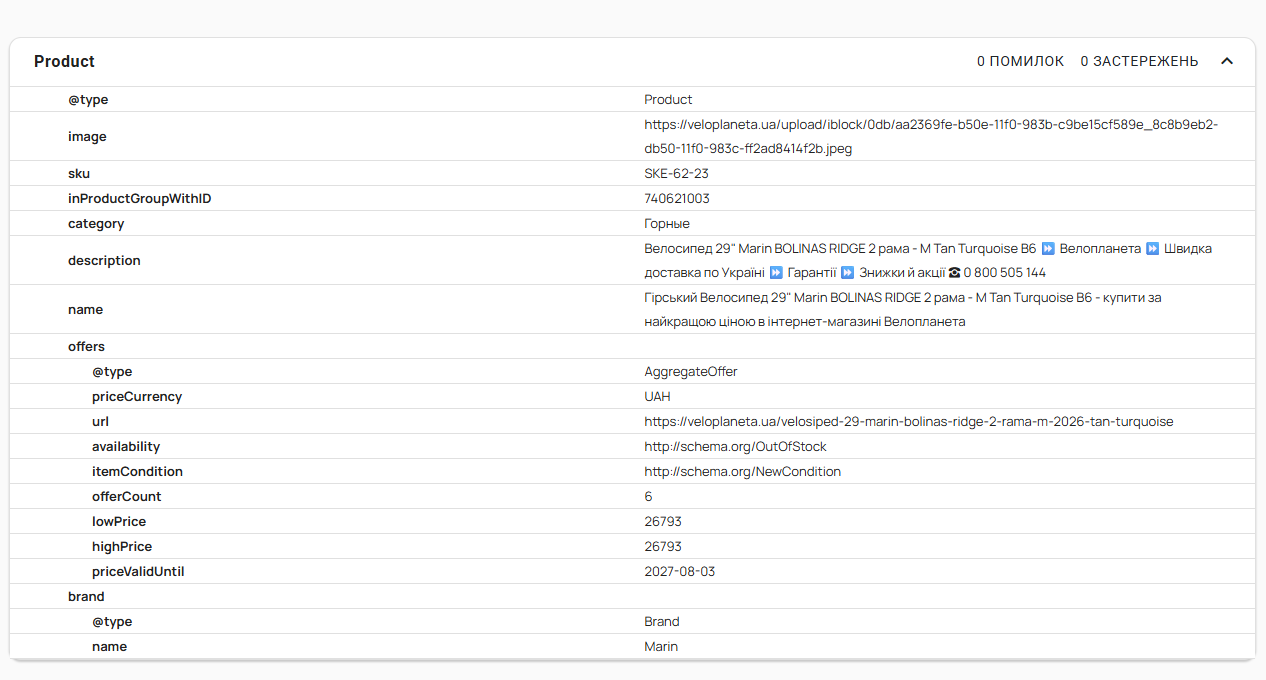Click the veloplaneta image URL value
Screen dimensions: 1266x680
tap(931, 136)
